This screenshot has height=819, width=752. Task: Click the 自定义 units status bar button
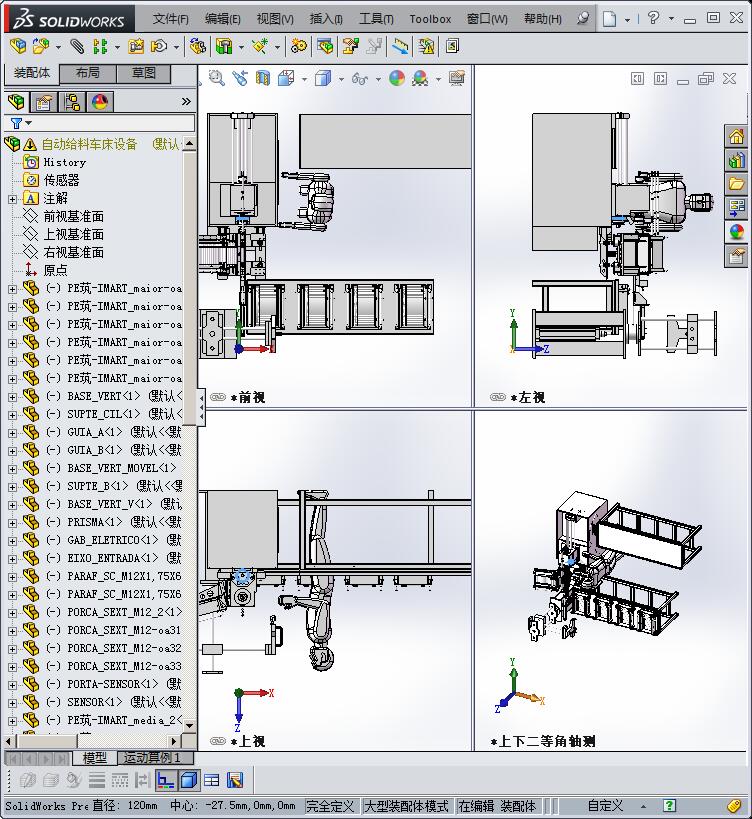click(x=605, y=806)
